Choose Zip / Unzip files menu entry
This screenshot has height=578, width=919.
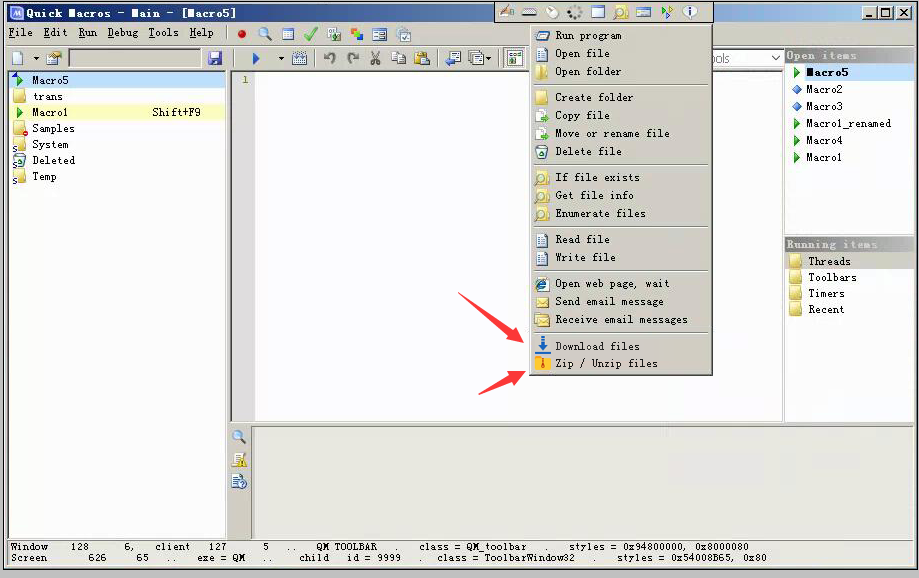point(606,364)
